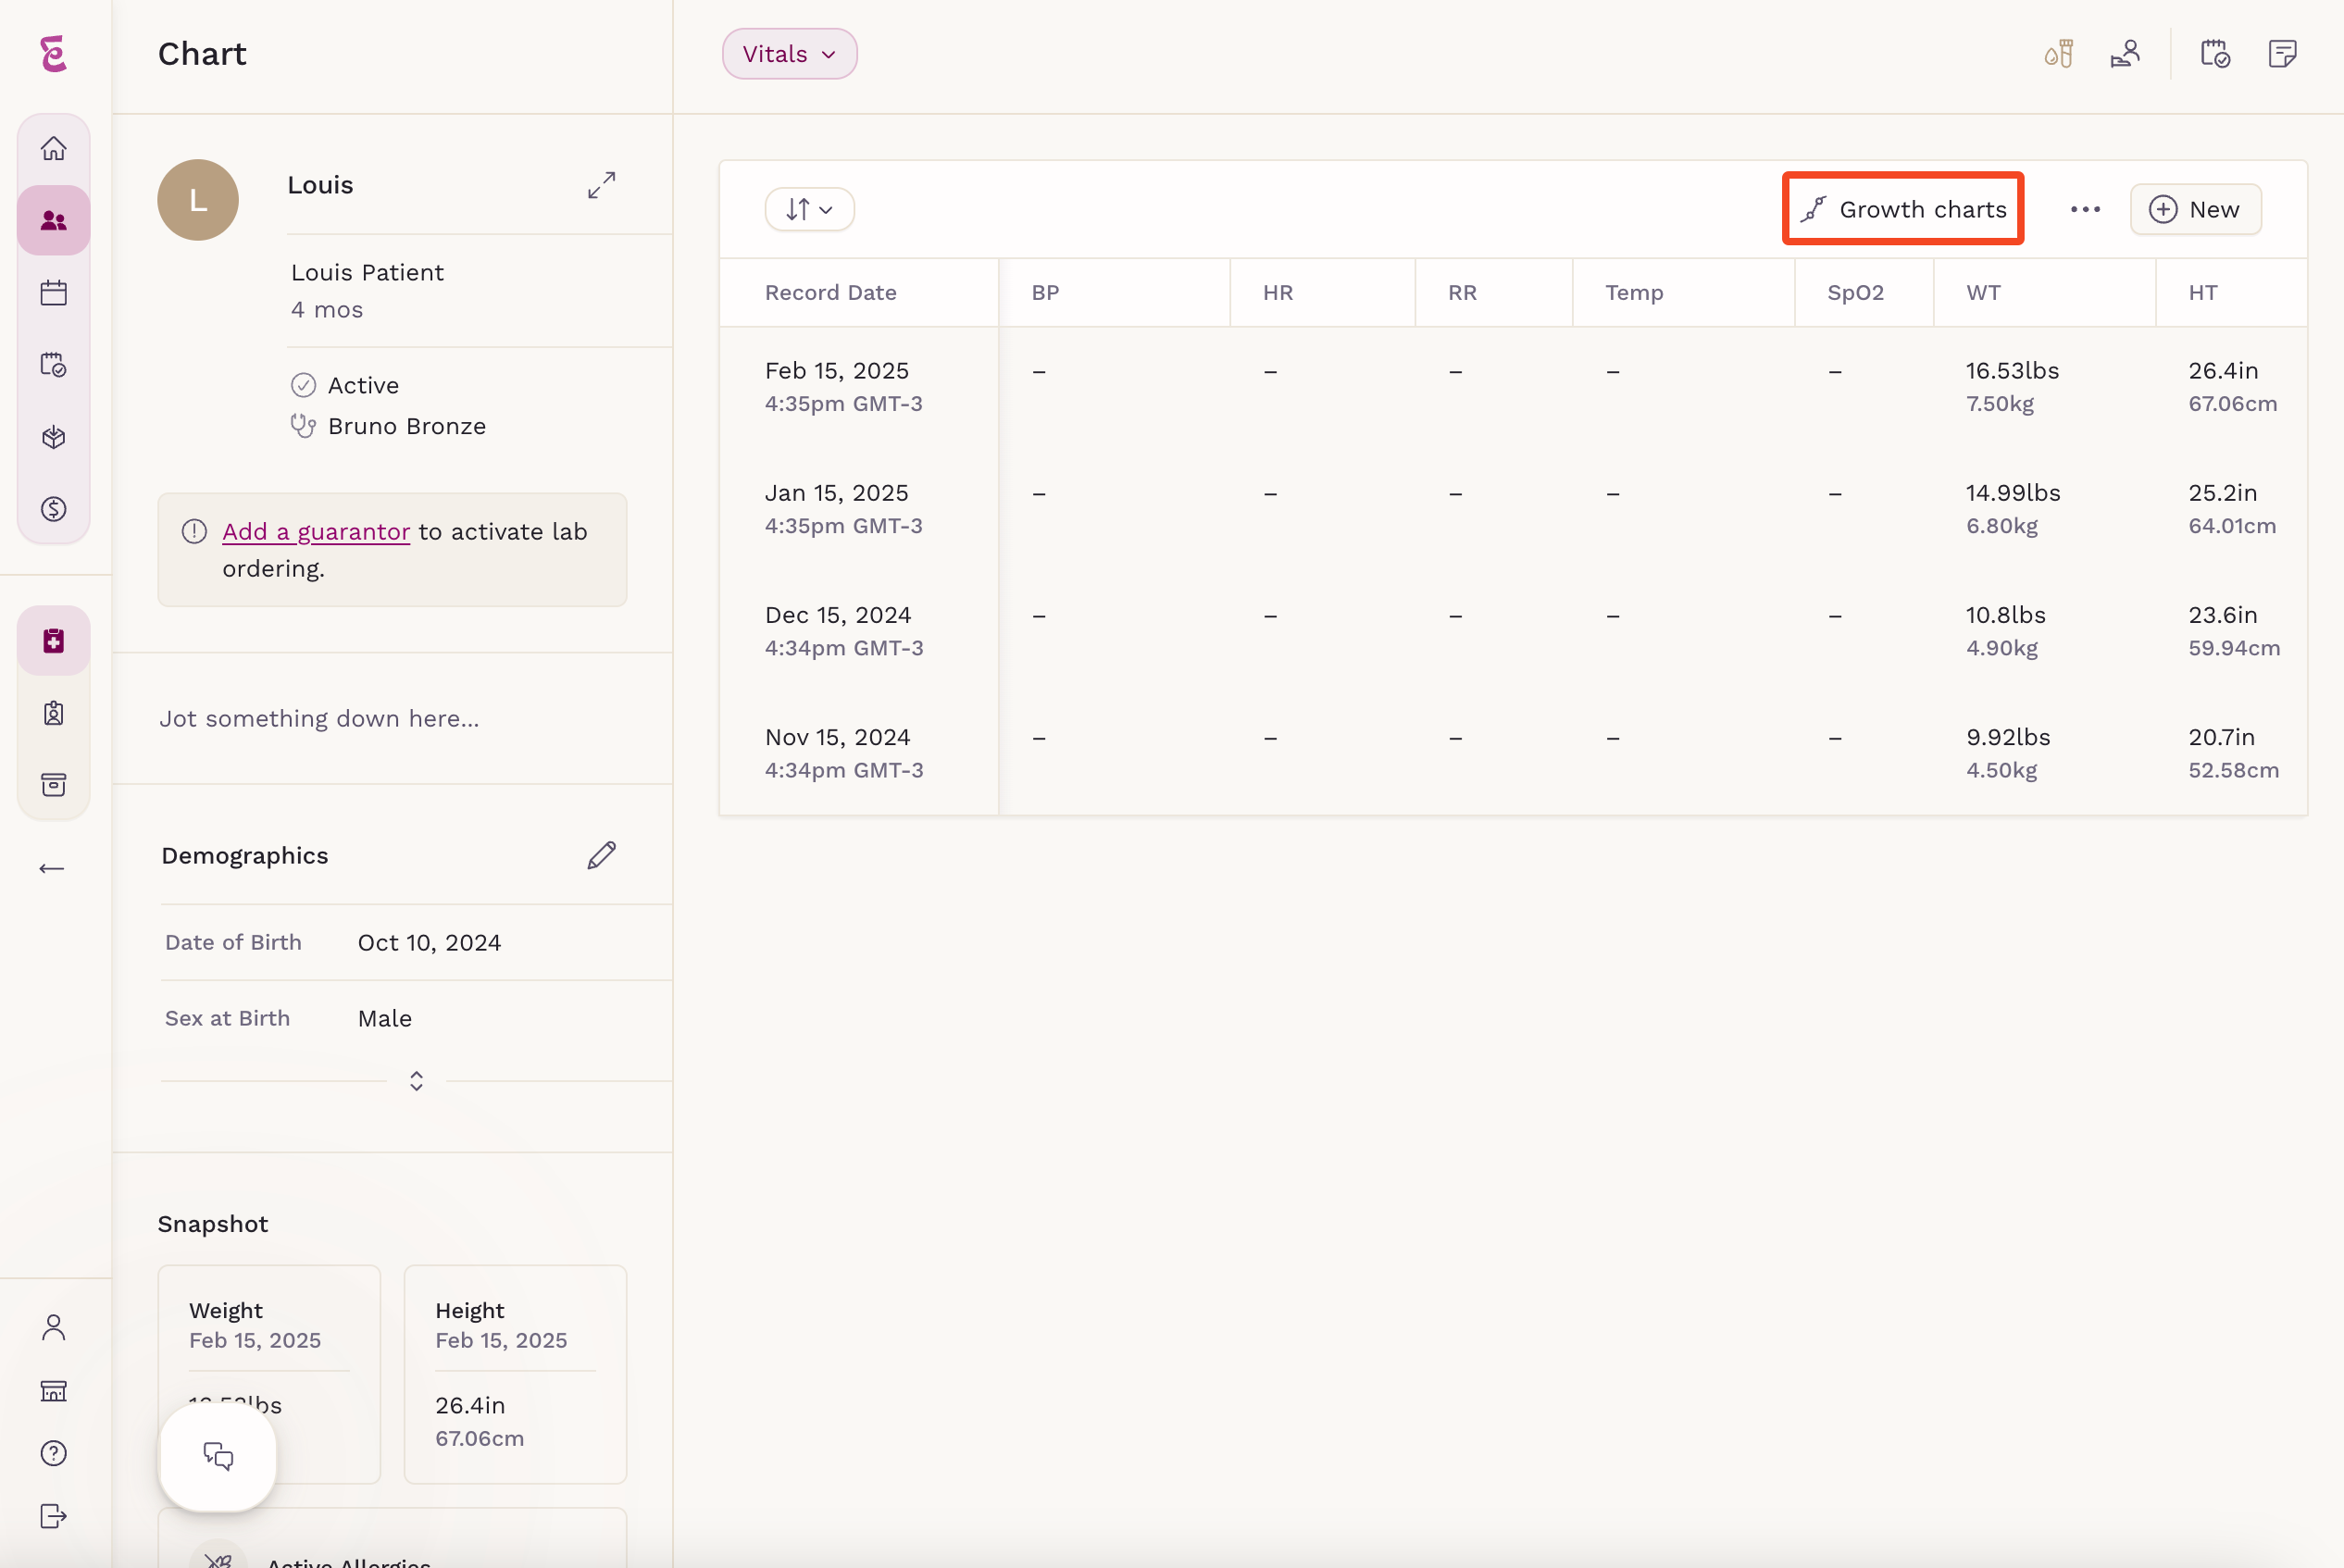Image resolution: width=2344 pixels, height=1568 pixels.
Task: Open the sort order dropdown
Action: (x=810, y=209)
